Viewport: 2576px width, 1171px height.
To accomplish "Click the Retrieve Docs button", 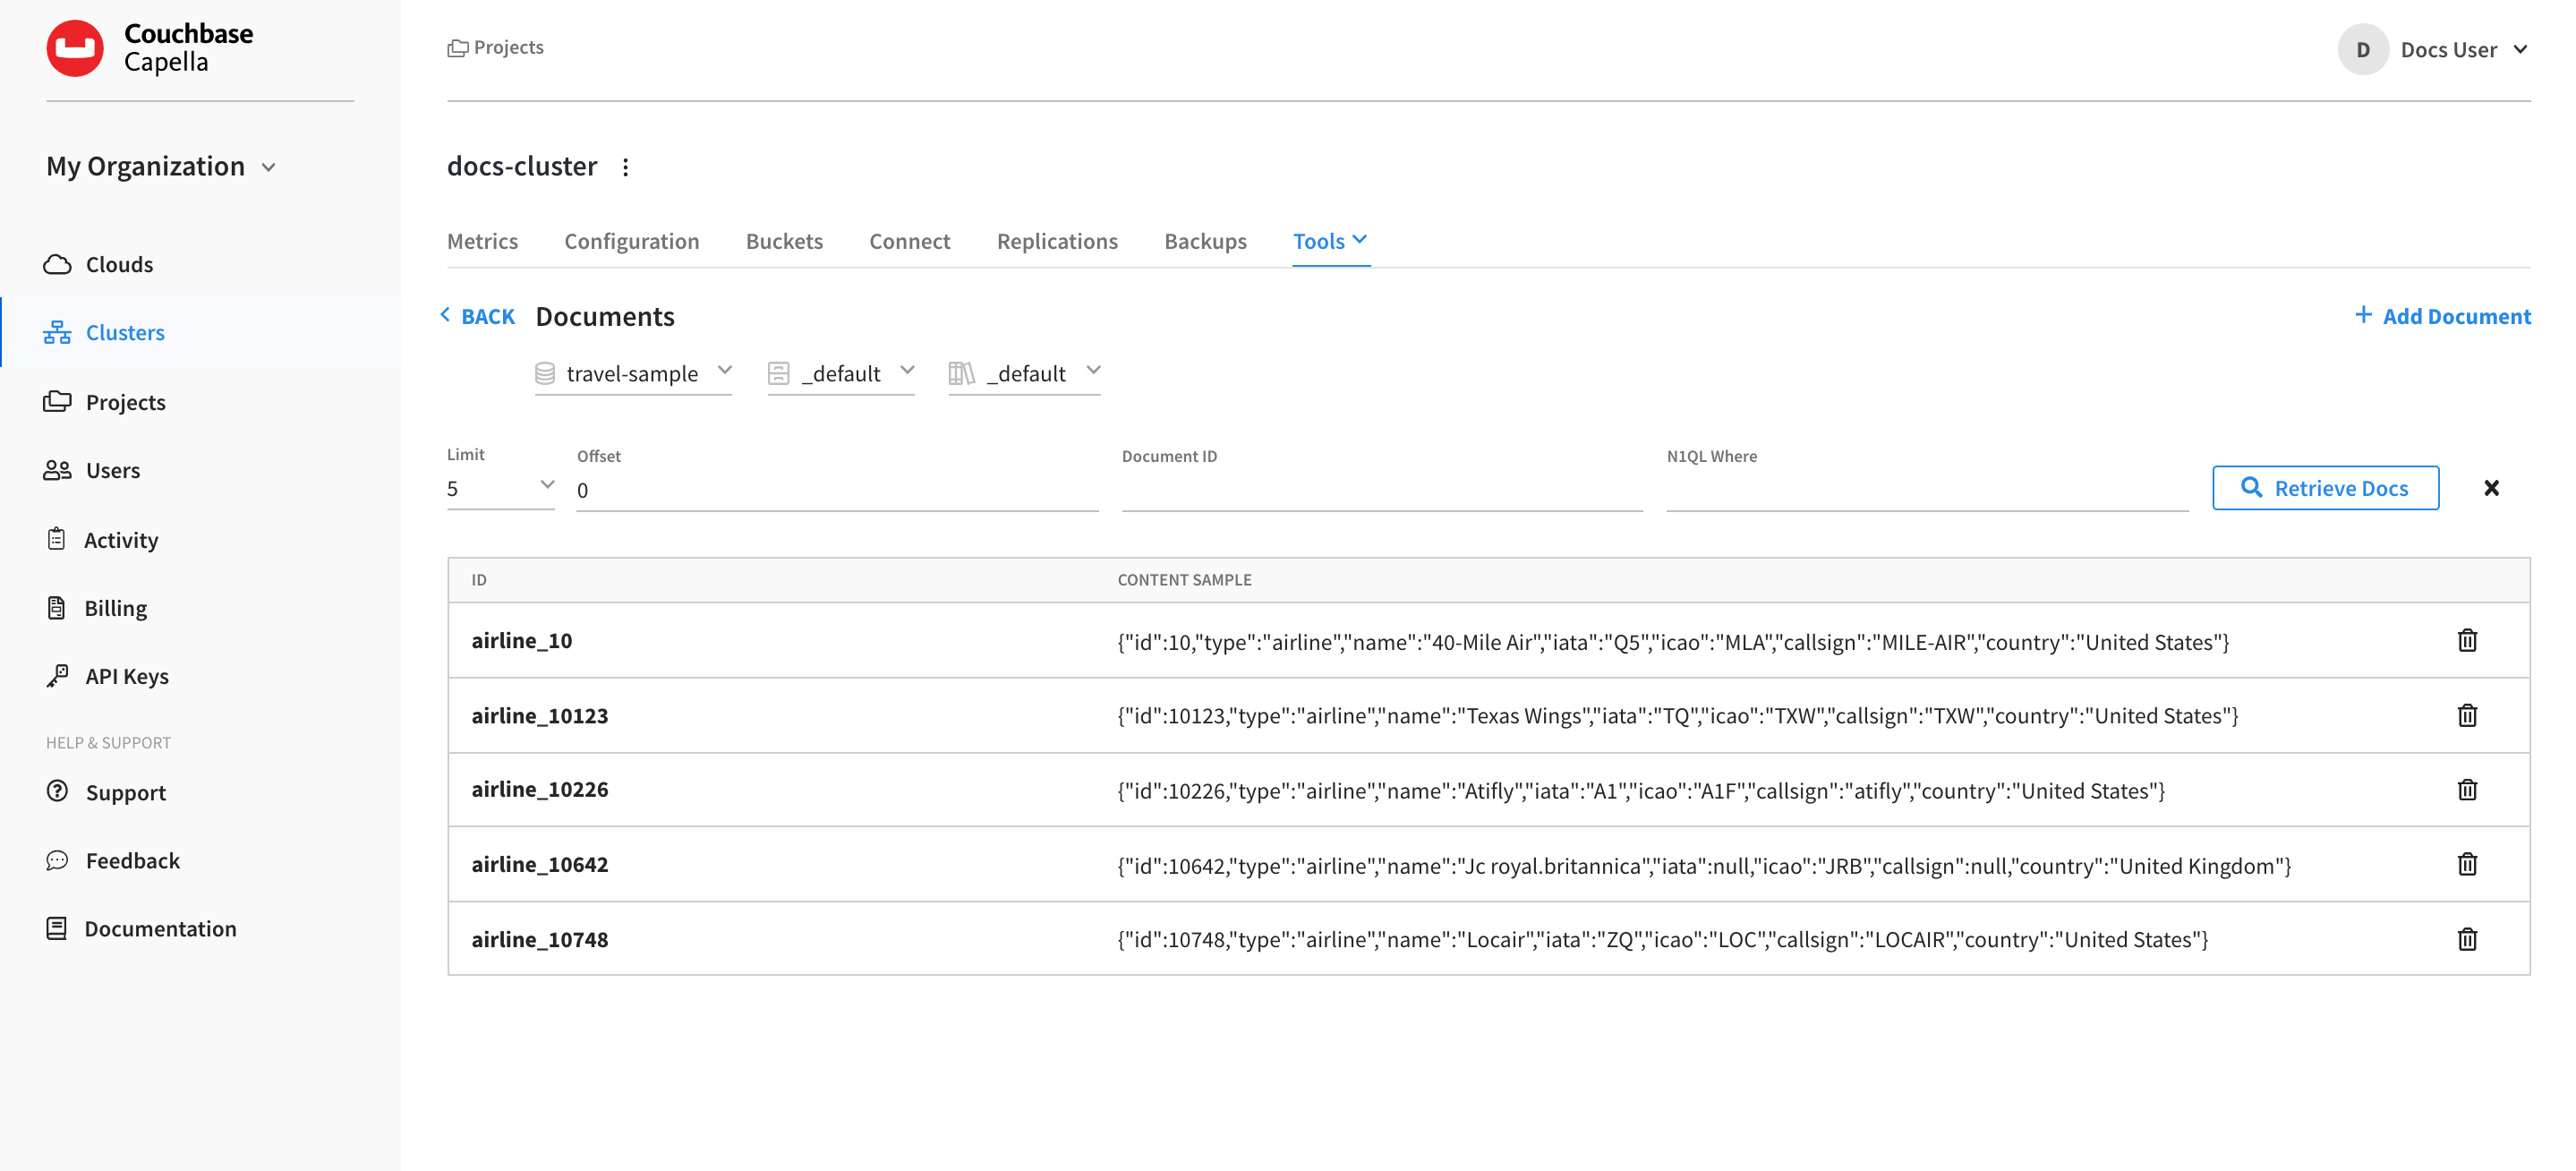I will pyautogui.click(x=2325, y=488).
